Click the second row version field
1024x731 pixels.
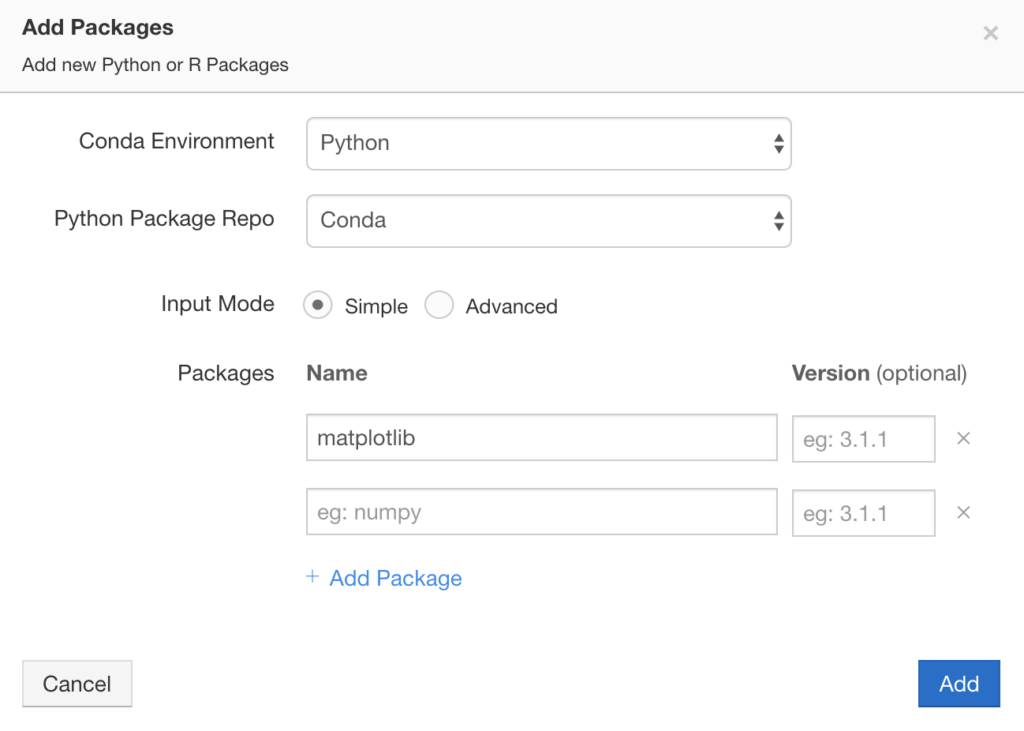tap(863, 512)
